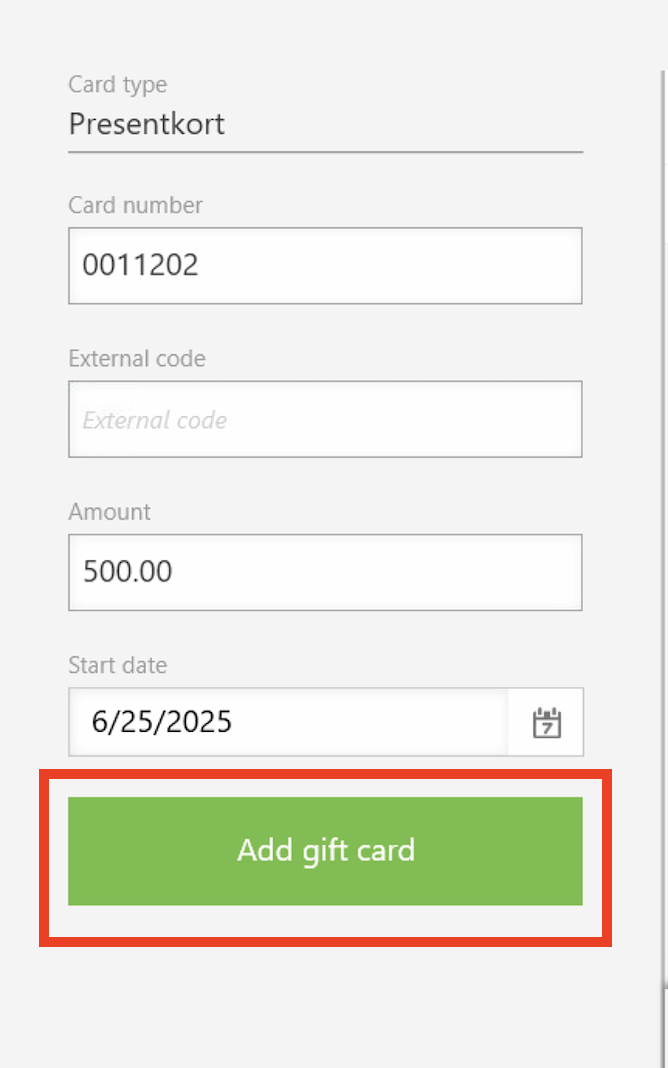The image size is (668, 1068).
Task: Select the Presentkort card type value
Action: pyautogui.click(x=146, y=124)
